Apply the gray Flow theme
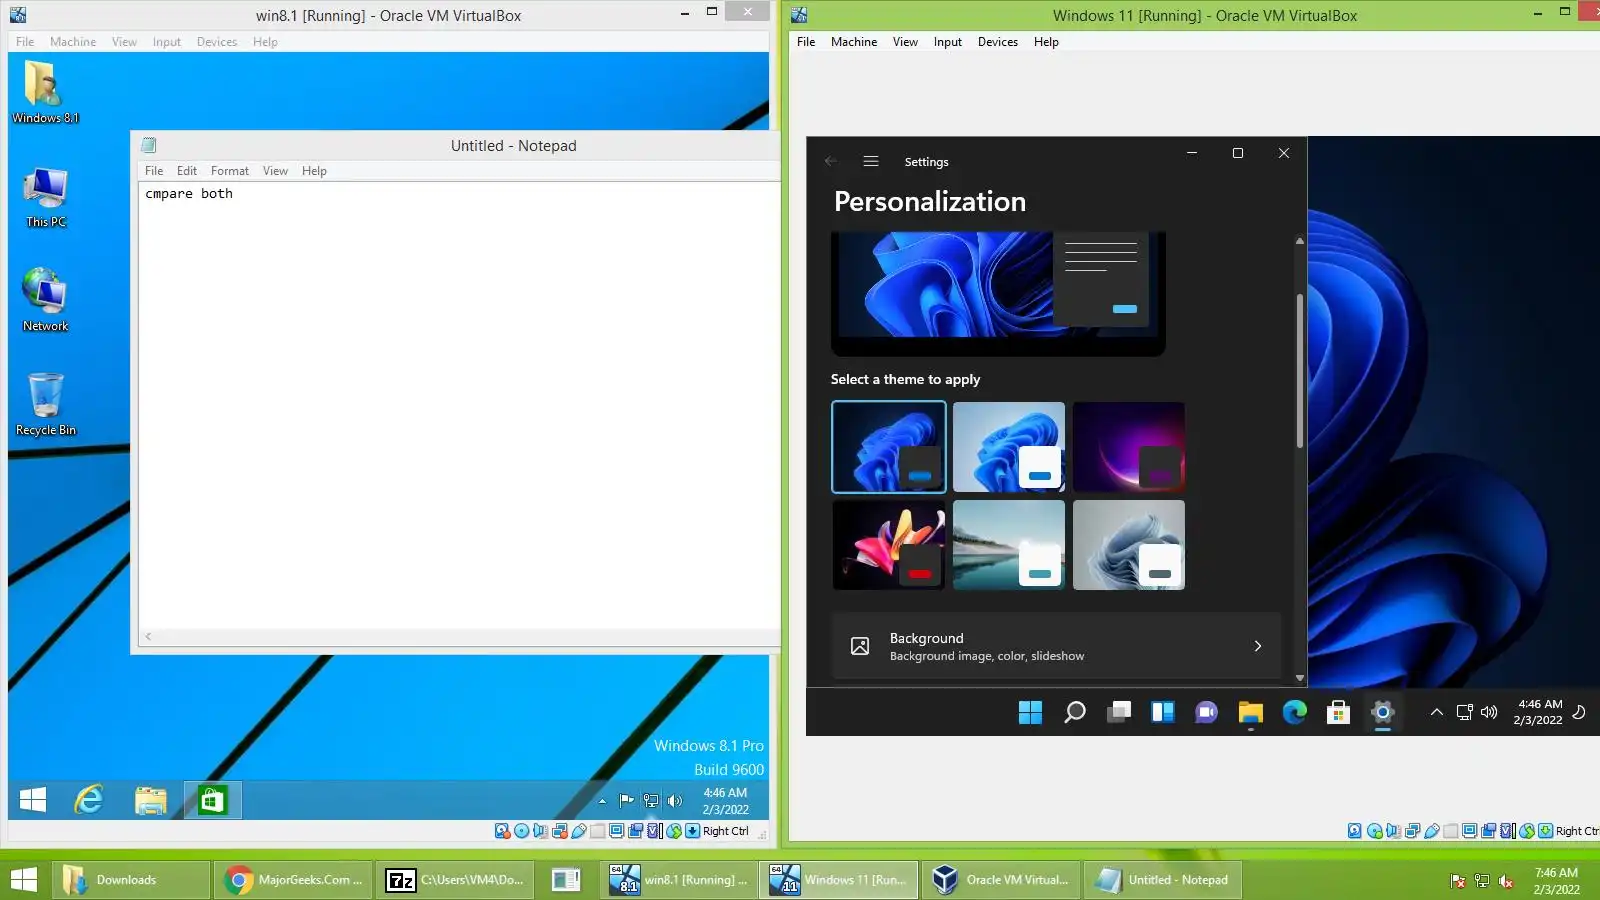 coord(1129,545)
